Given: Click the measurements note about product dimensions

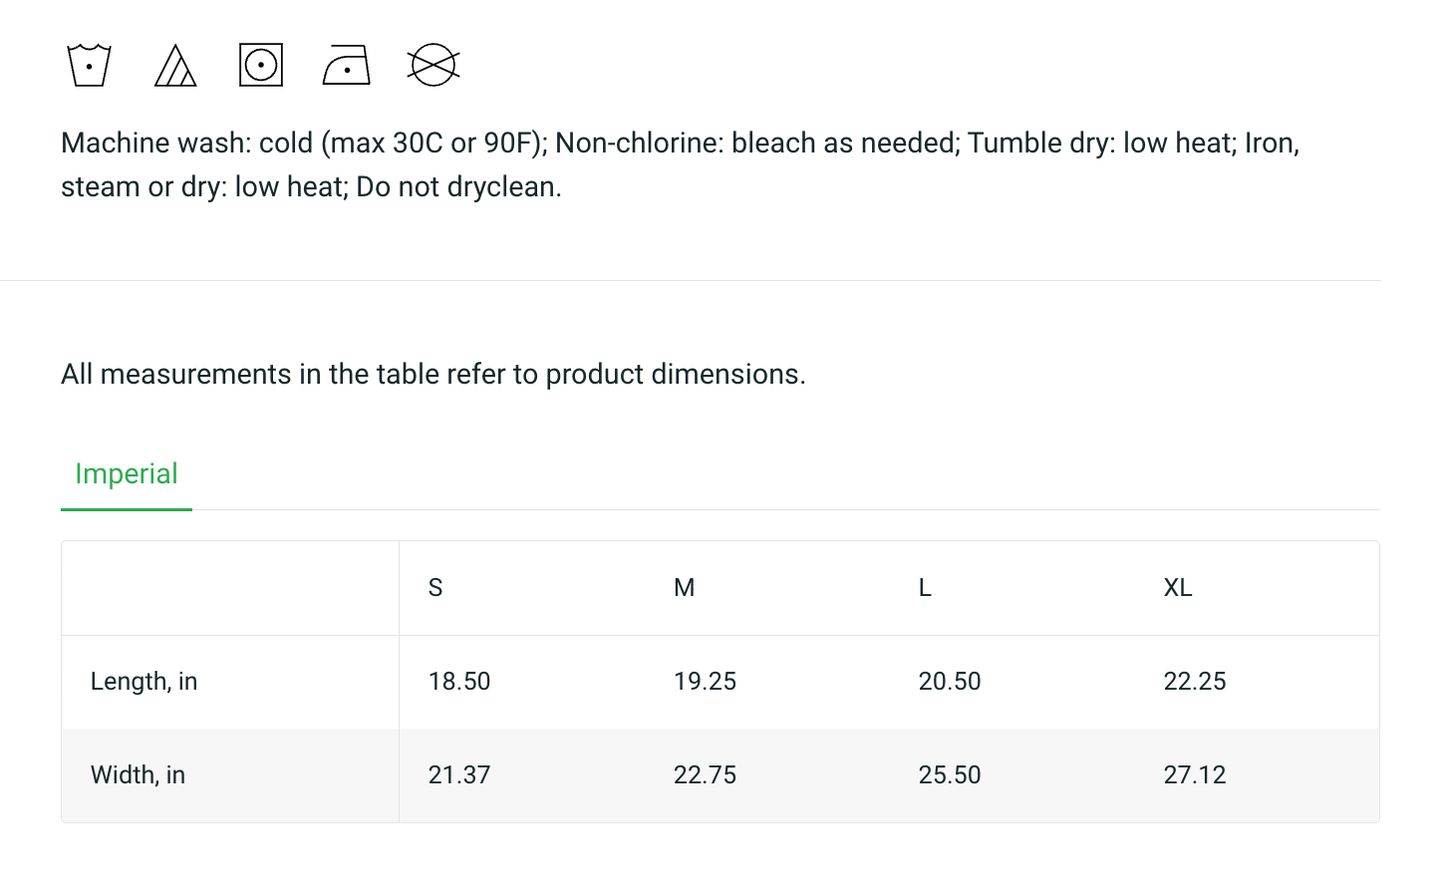Looking at the screenshot, I should click(433, 374).
